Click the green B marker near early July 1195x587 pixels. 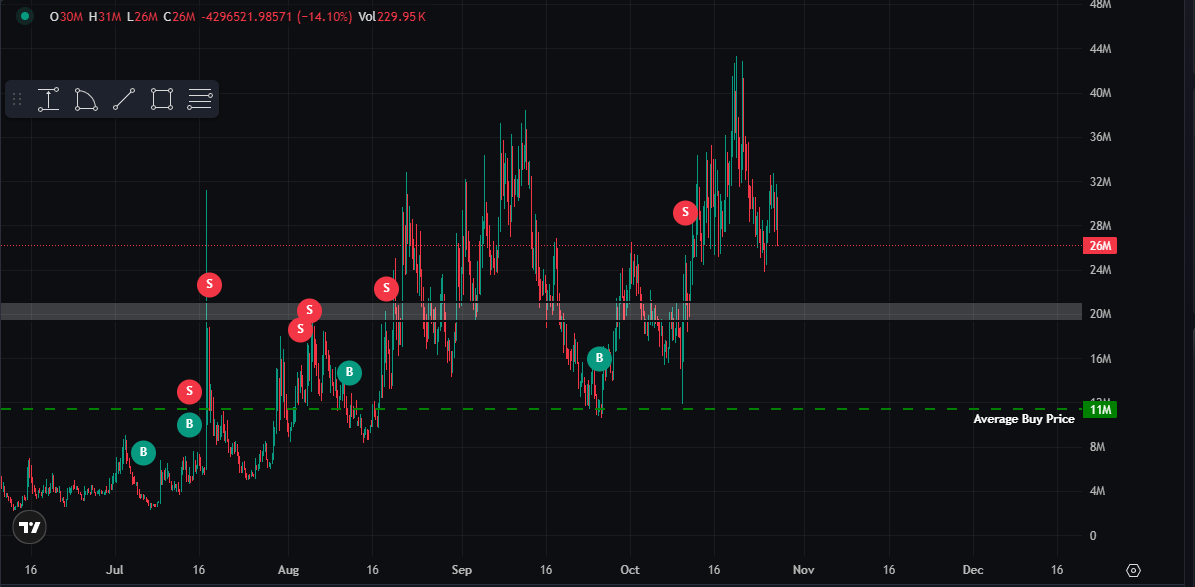143,452
